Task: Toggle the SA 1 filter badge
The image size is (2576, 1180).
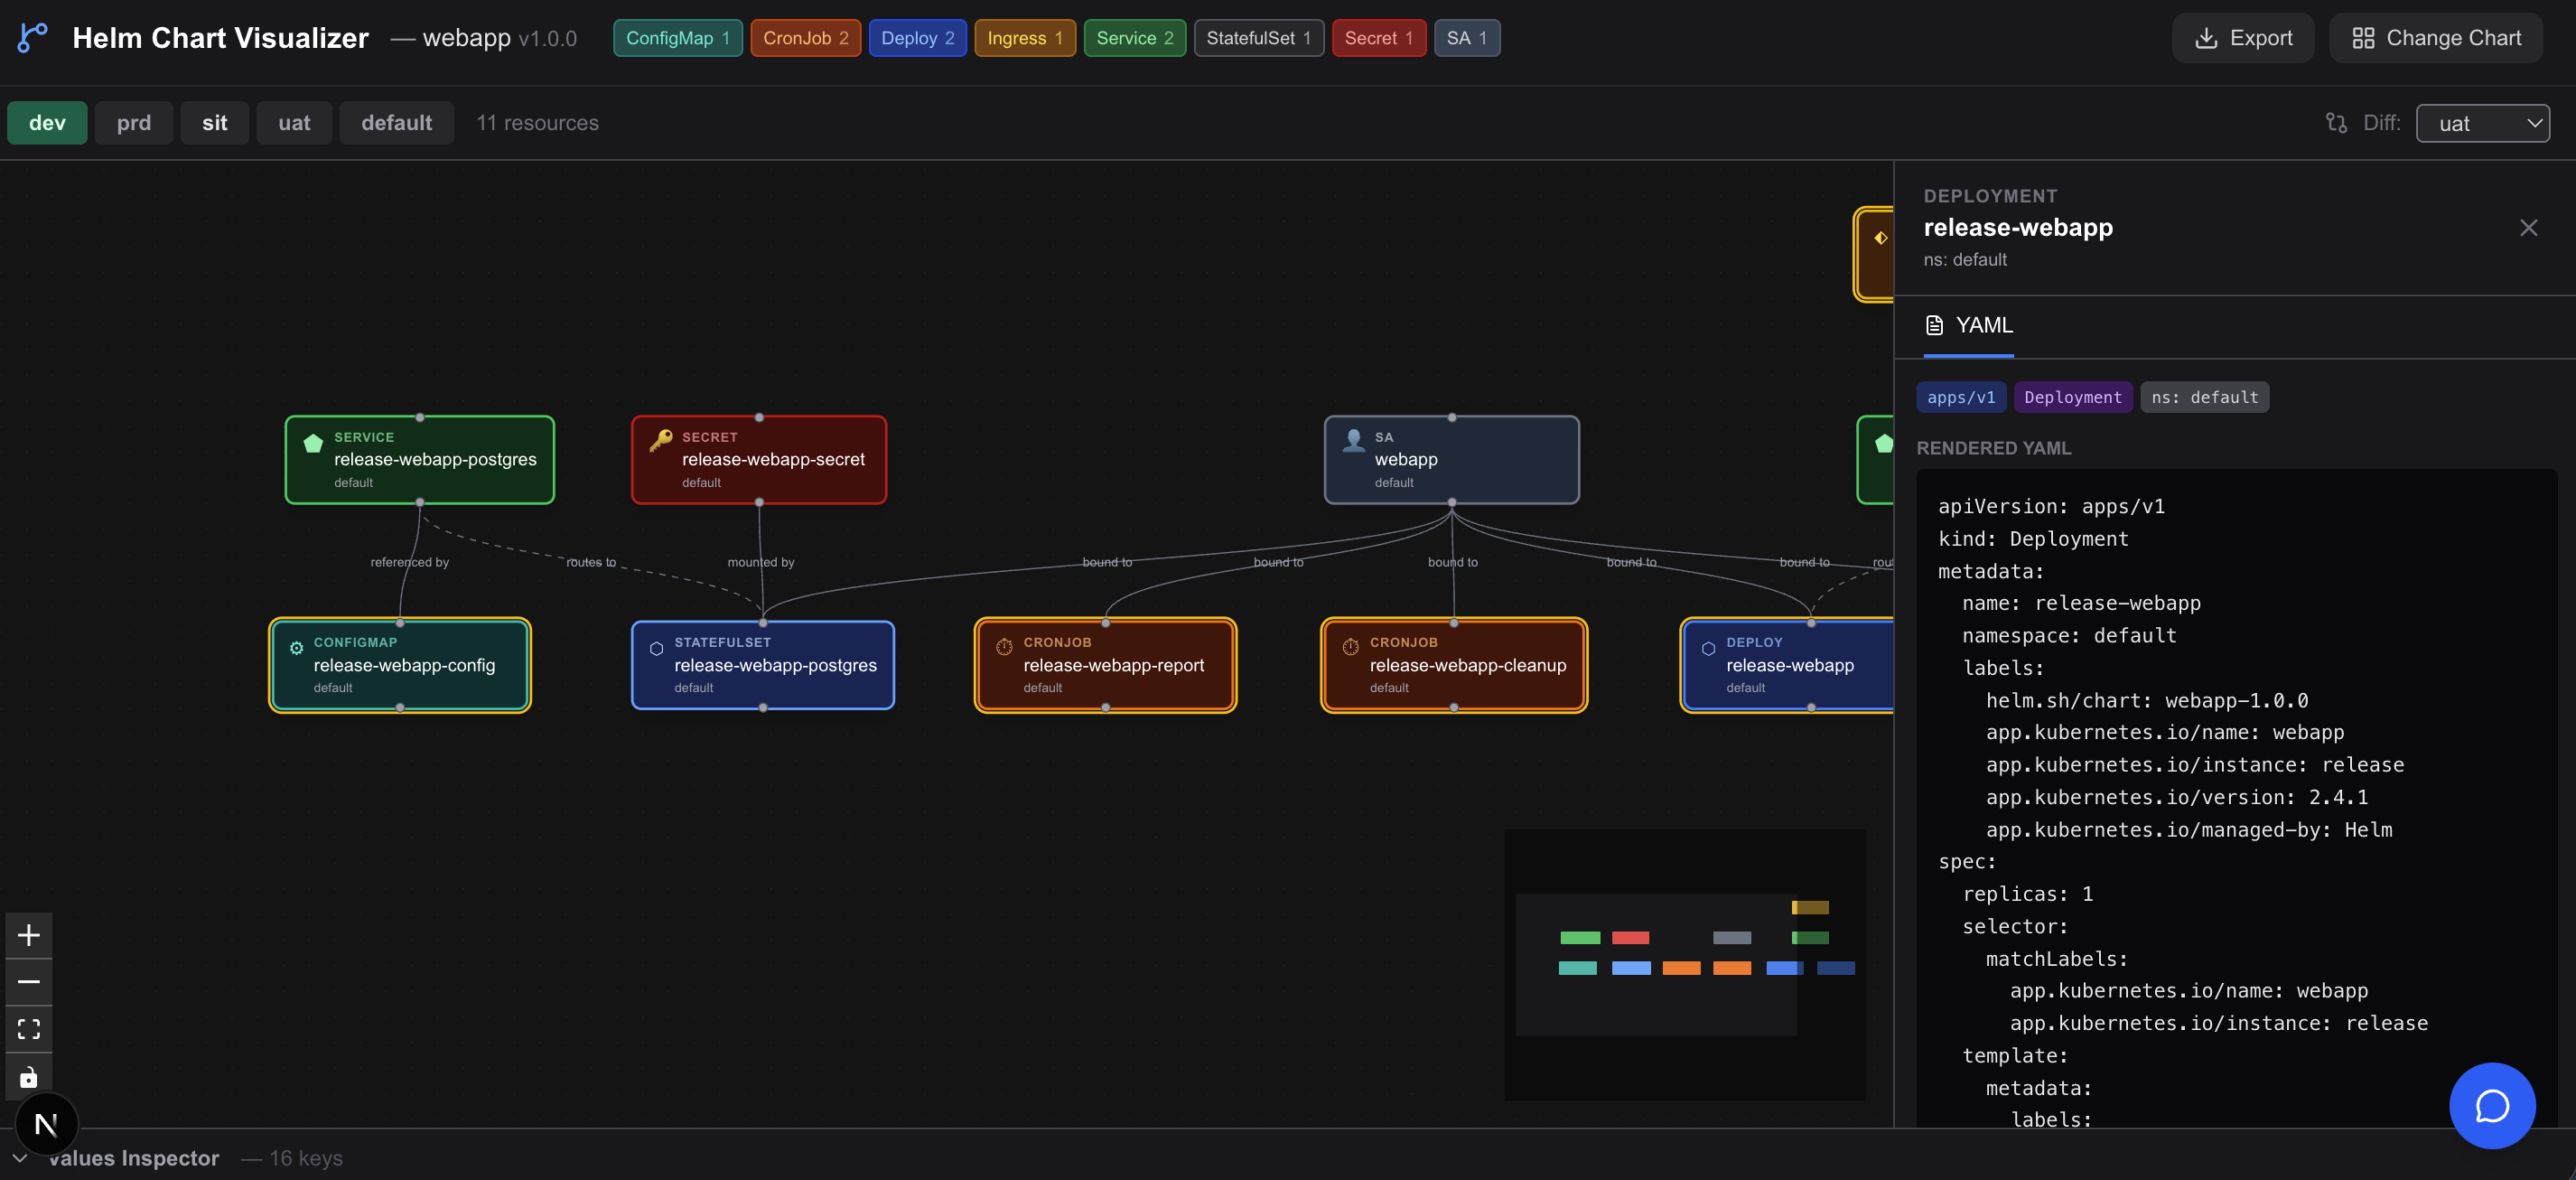Action: pos(1467,38)
